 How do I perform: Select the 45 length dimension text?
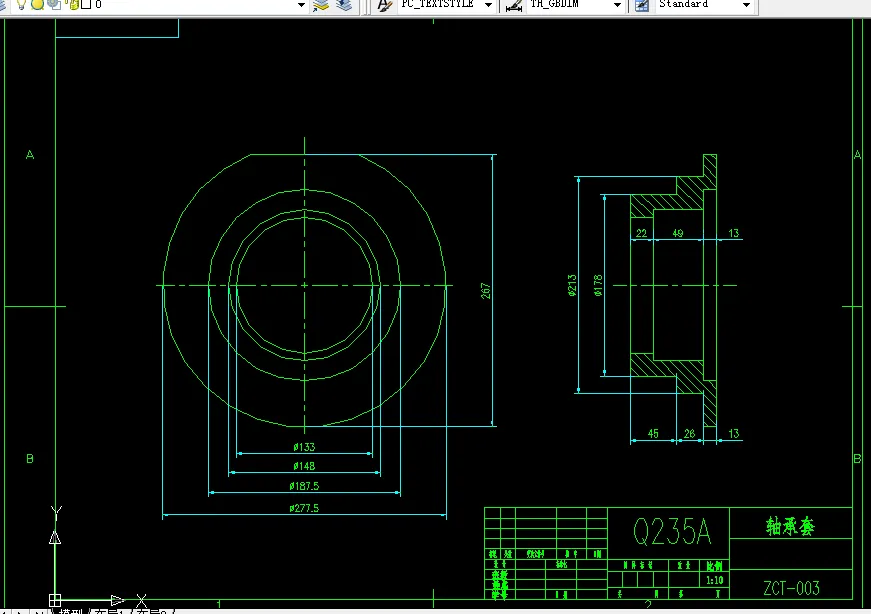click(653, 433)
